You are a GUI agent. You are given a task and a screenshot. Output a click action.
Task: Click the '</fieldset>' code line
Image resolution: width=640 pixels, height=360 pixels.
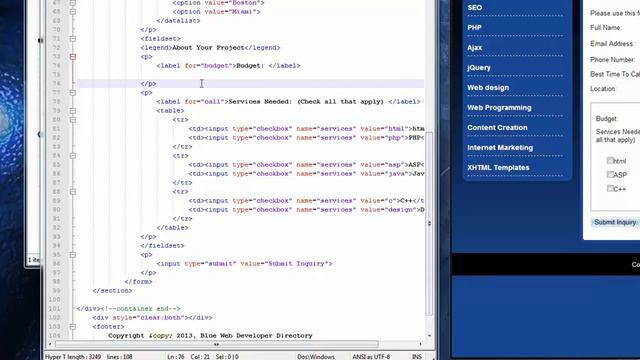pos(162,246)
